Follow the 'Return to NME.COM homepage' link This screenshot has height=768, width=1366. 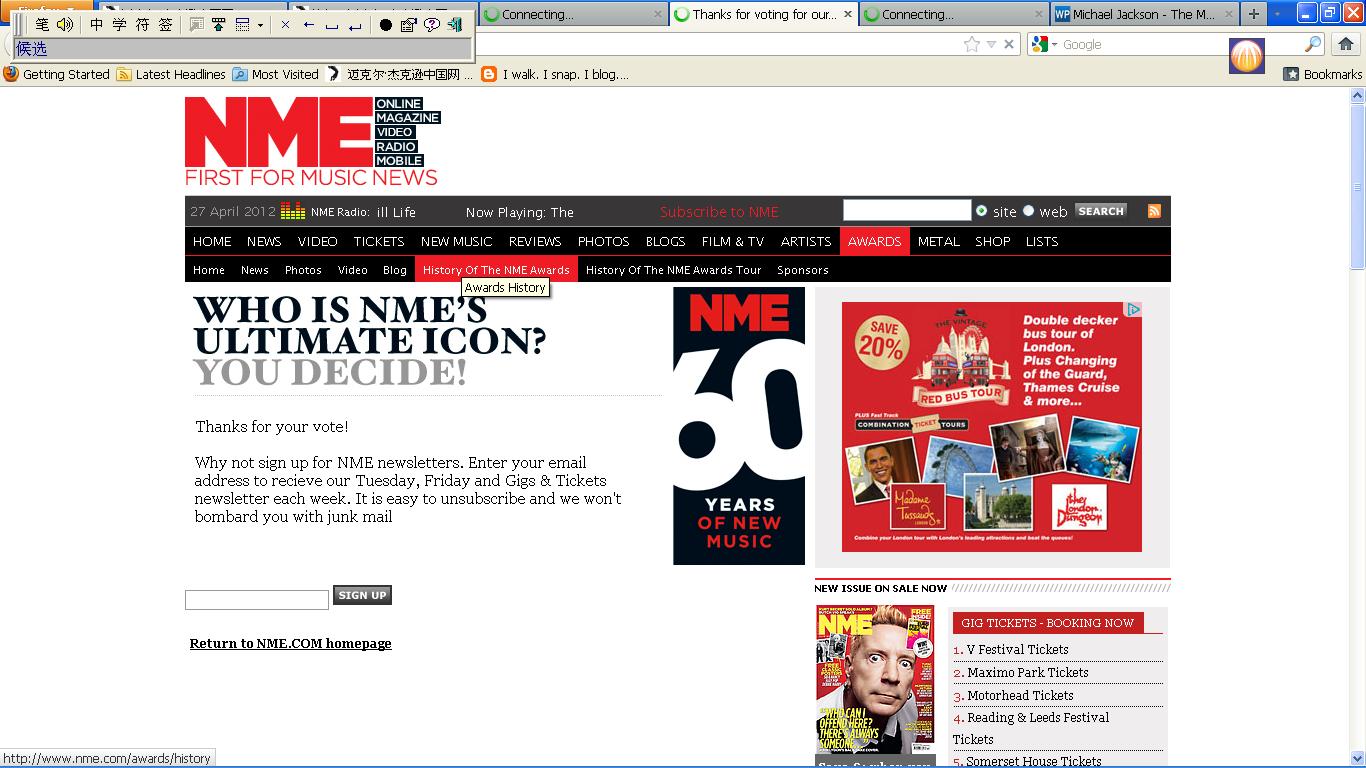(290, 643)
